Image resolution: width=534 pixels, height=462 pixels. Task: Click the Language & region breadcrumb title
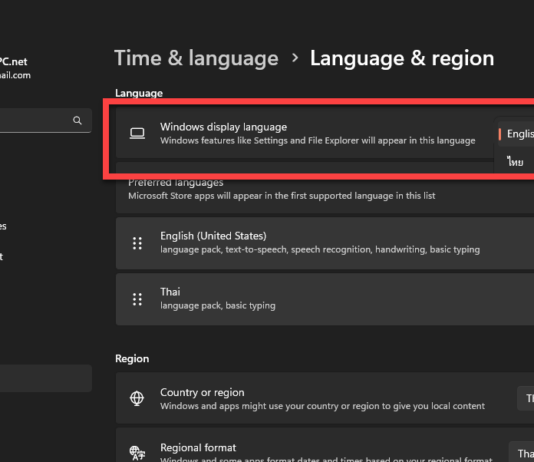(x=402, y=58)
